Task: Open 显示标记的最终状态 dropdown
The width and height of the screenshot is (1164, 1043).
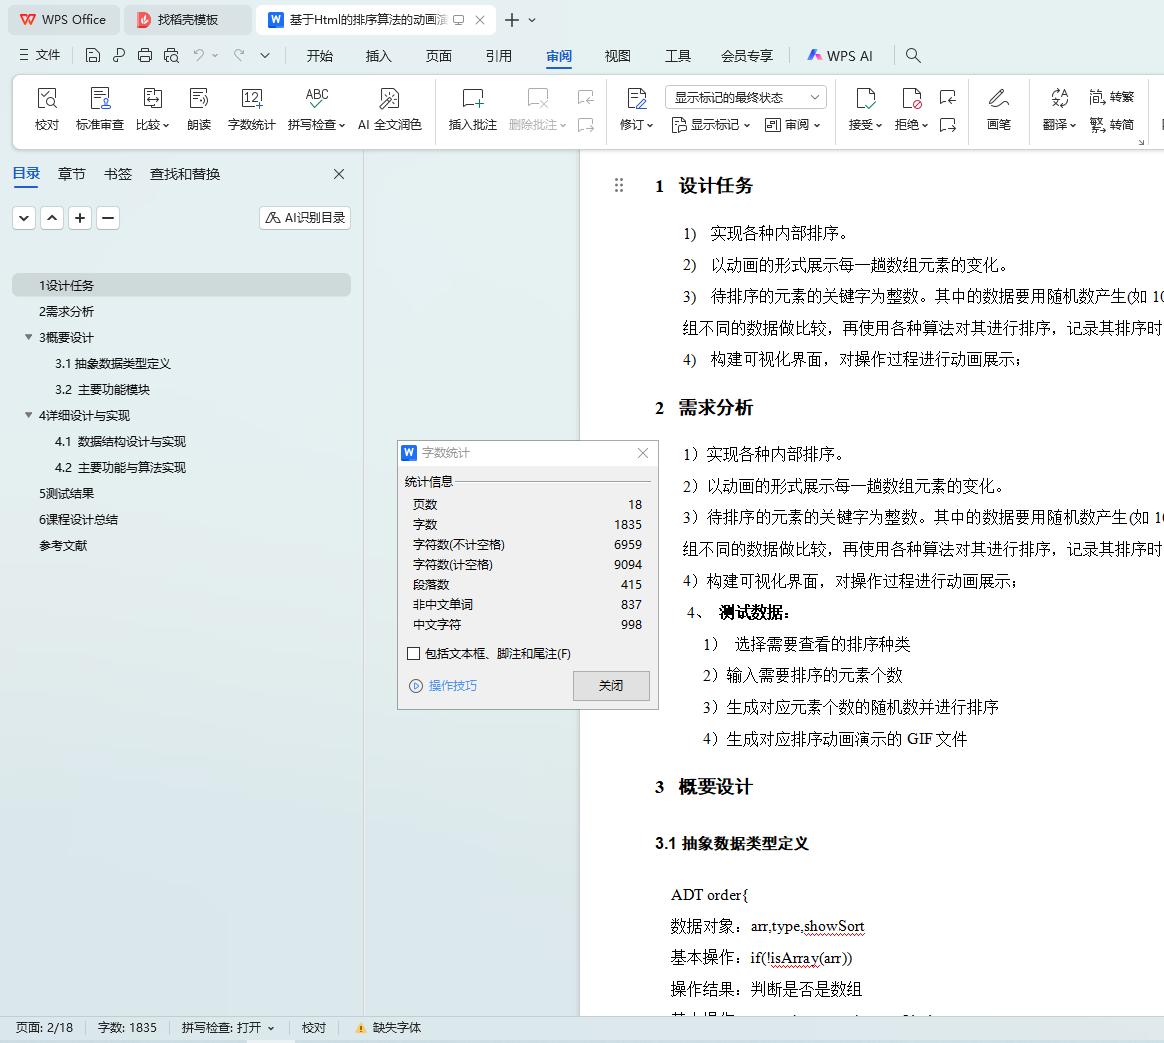Action: click(x=745, y=97)
